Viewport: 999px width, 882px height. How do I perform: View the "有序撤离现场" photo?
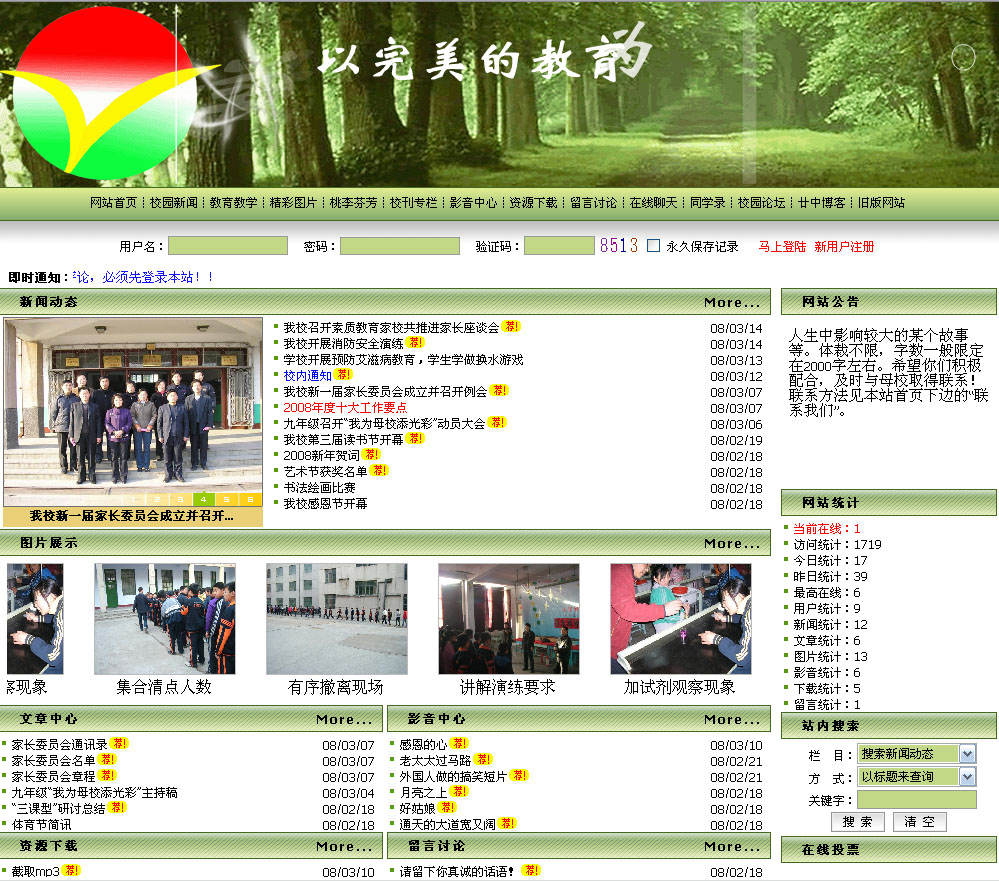(x=336, y=618)
